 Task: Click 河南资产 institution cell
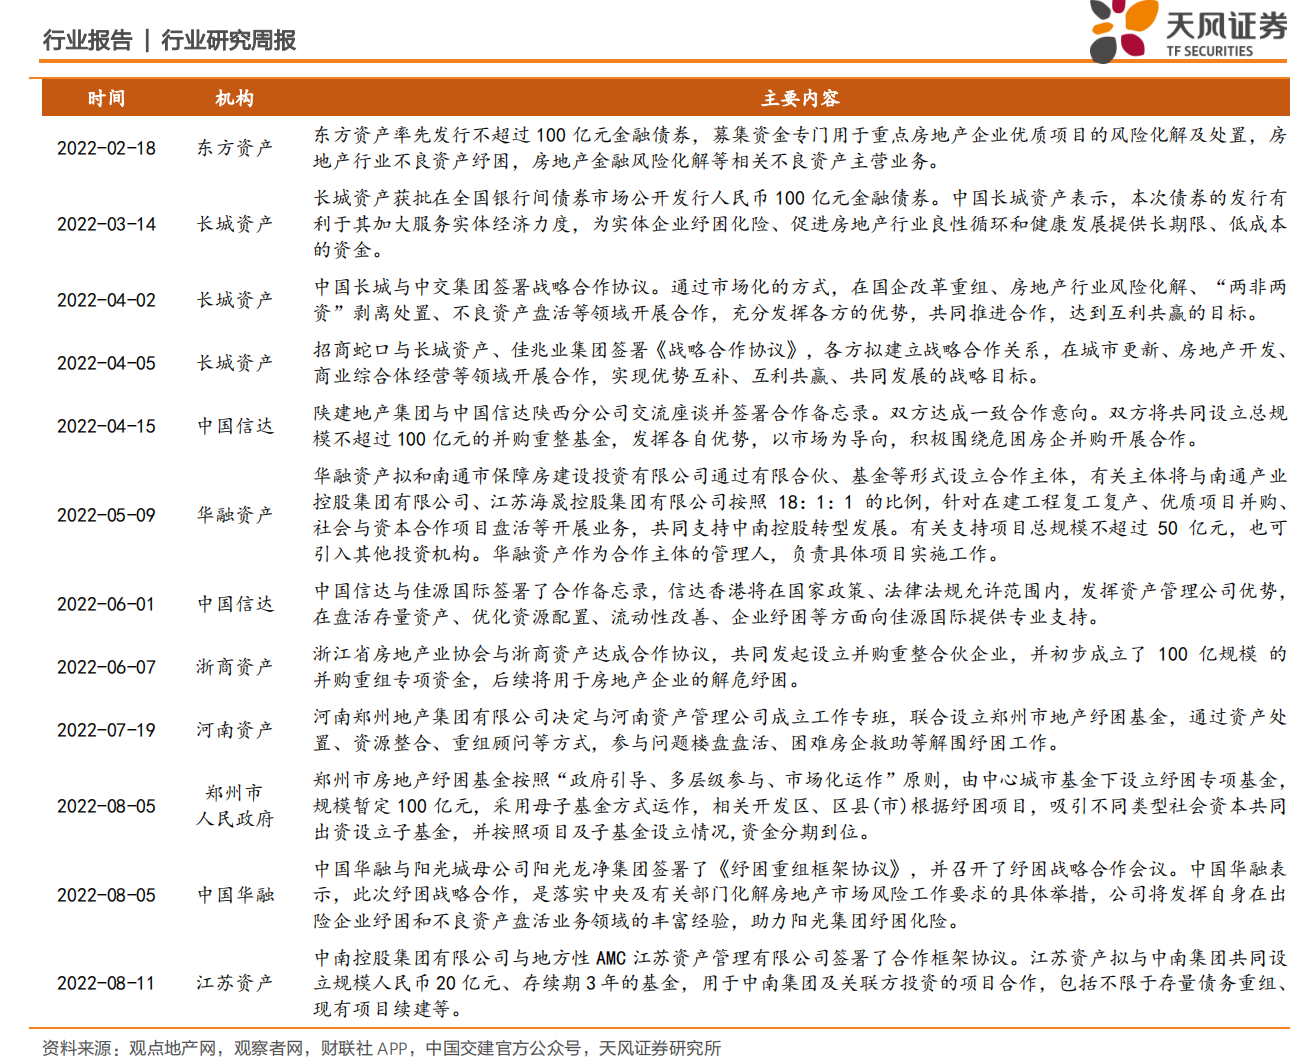click(234, 730)
